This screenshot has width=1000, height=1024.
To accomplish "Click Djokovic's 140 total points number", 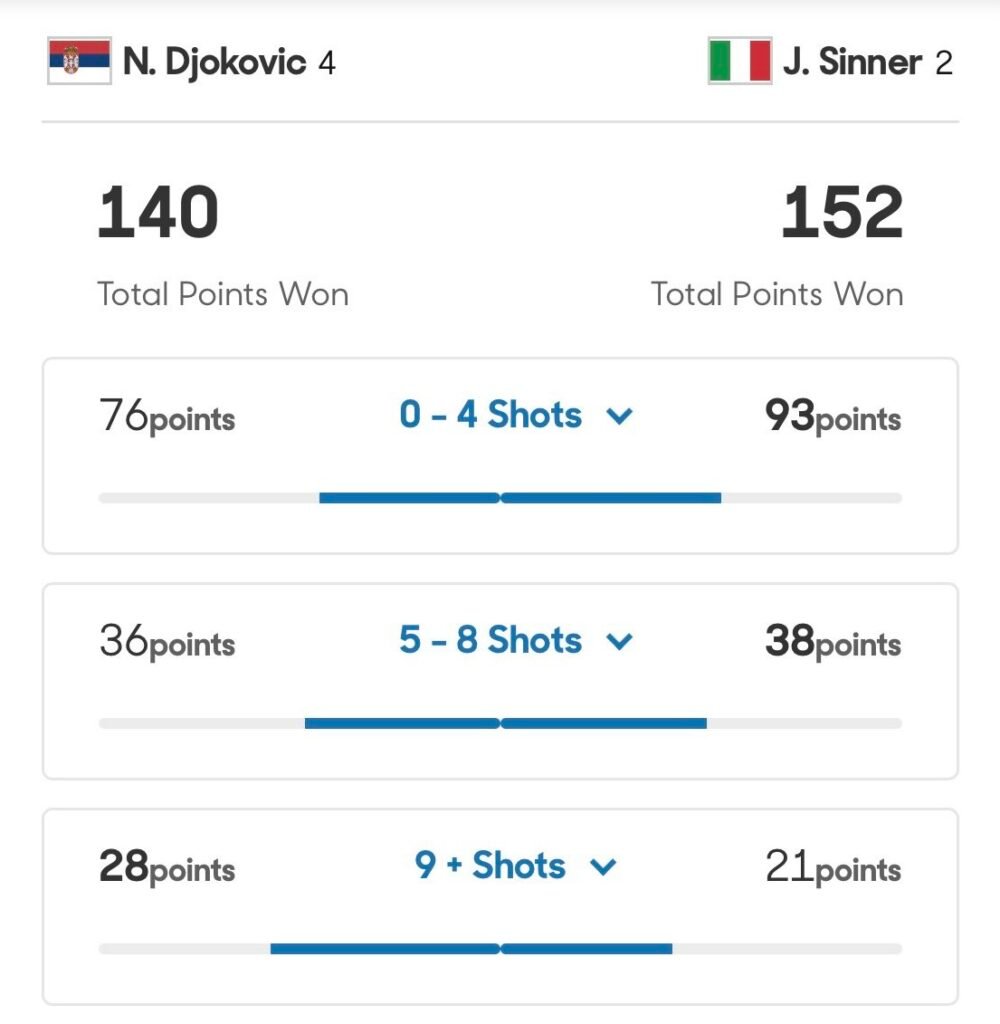I will [x=158, y=213].
